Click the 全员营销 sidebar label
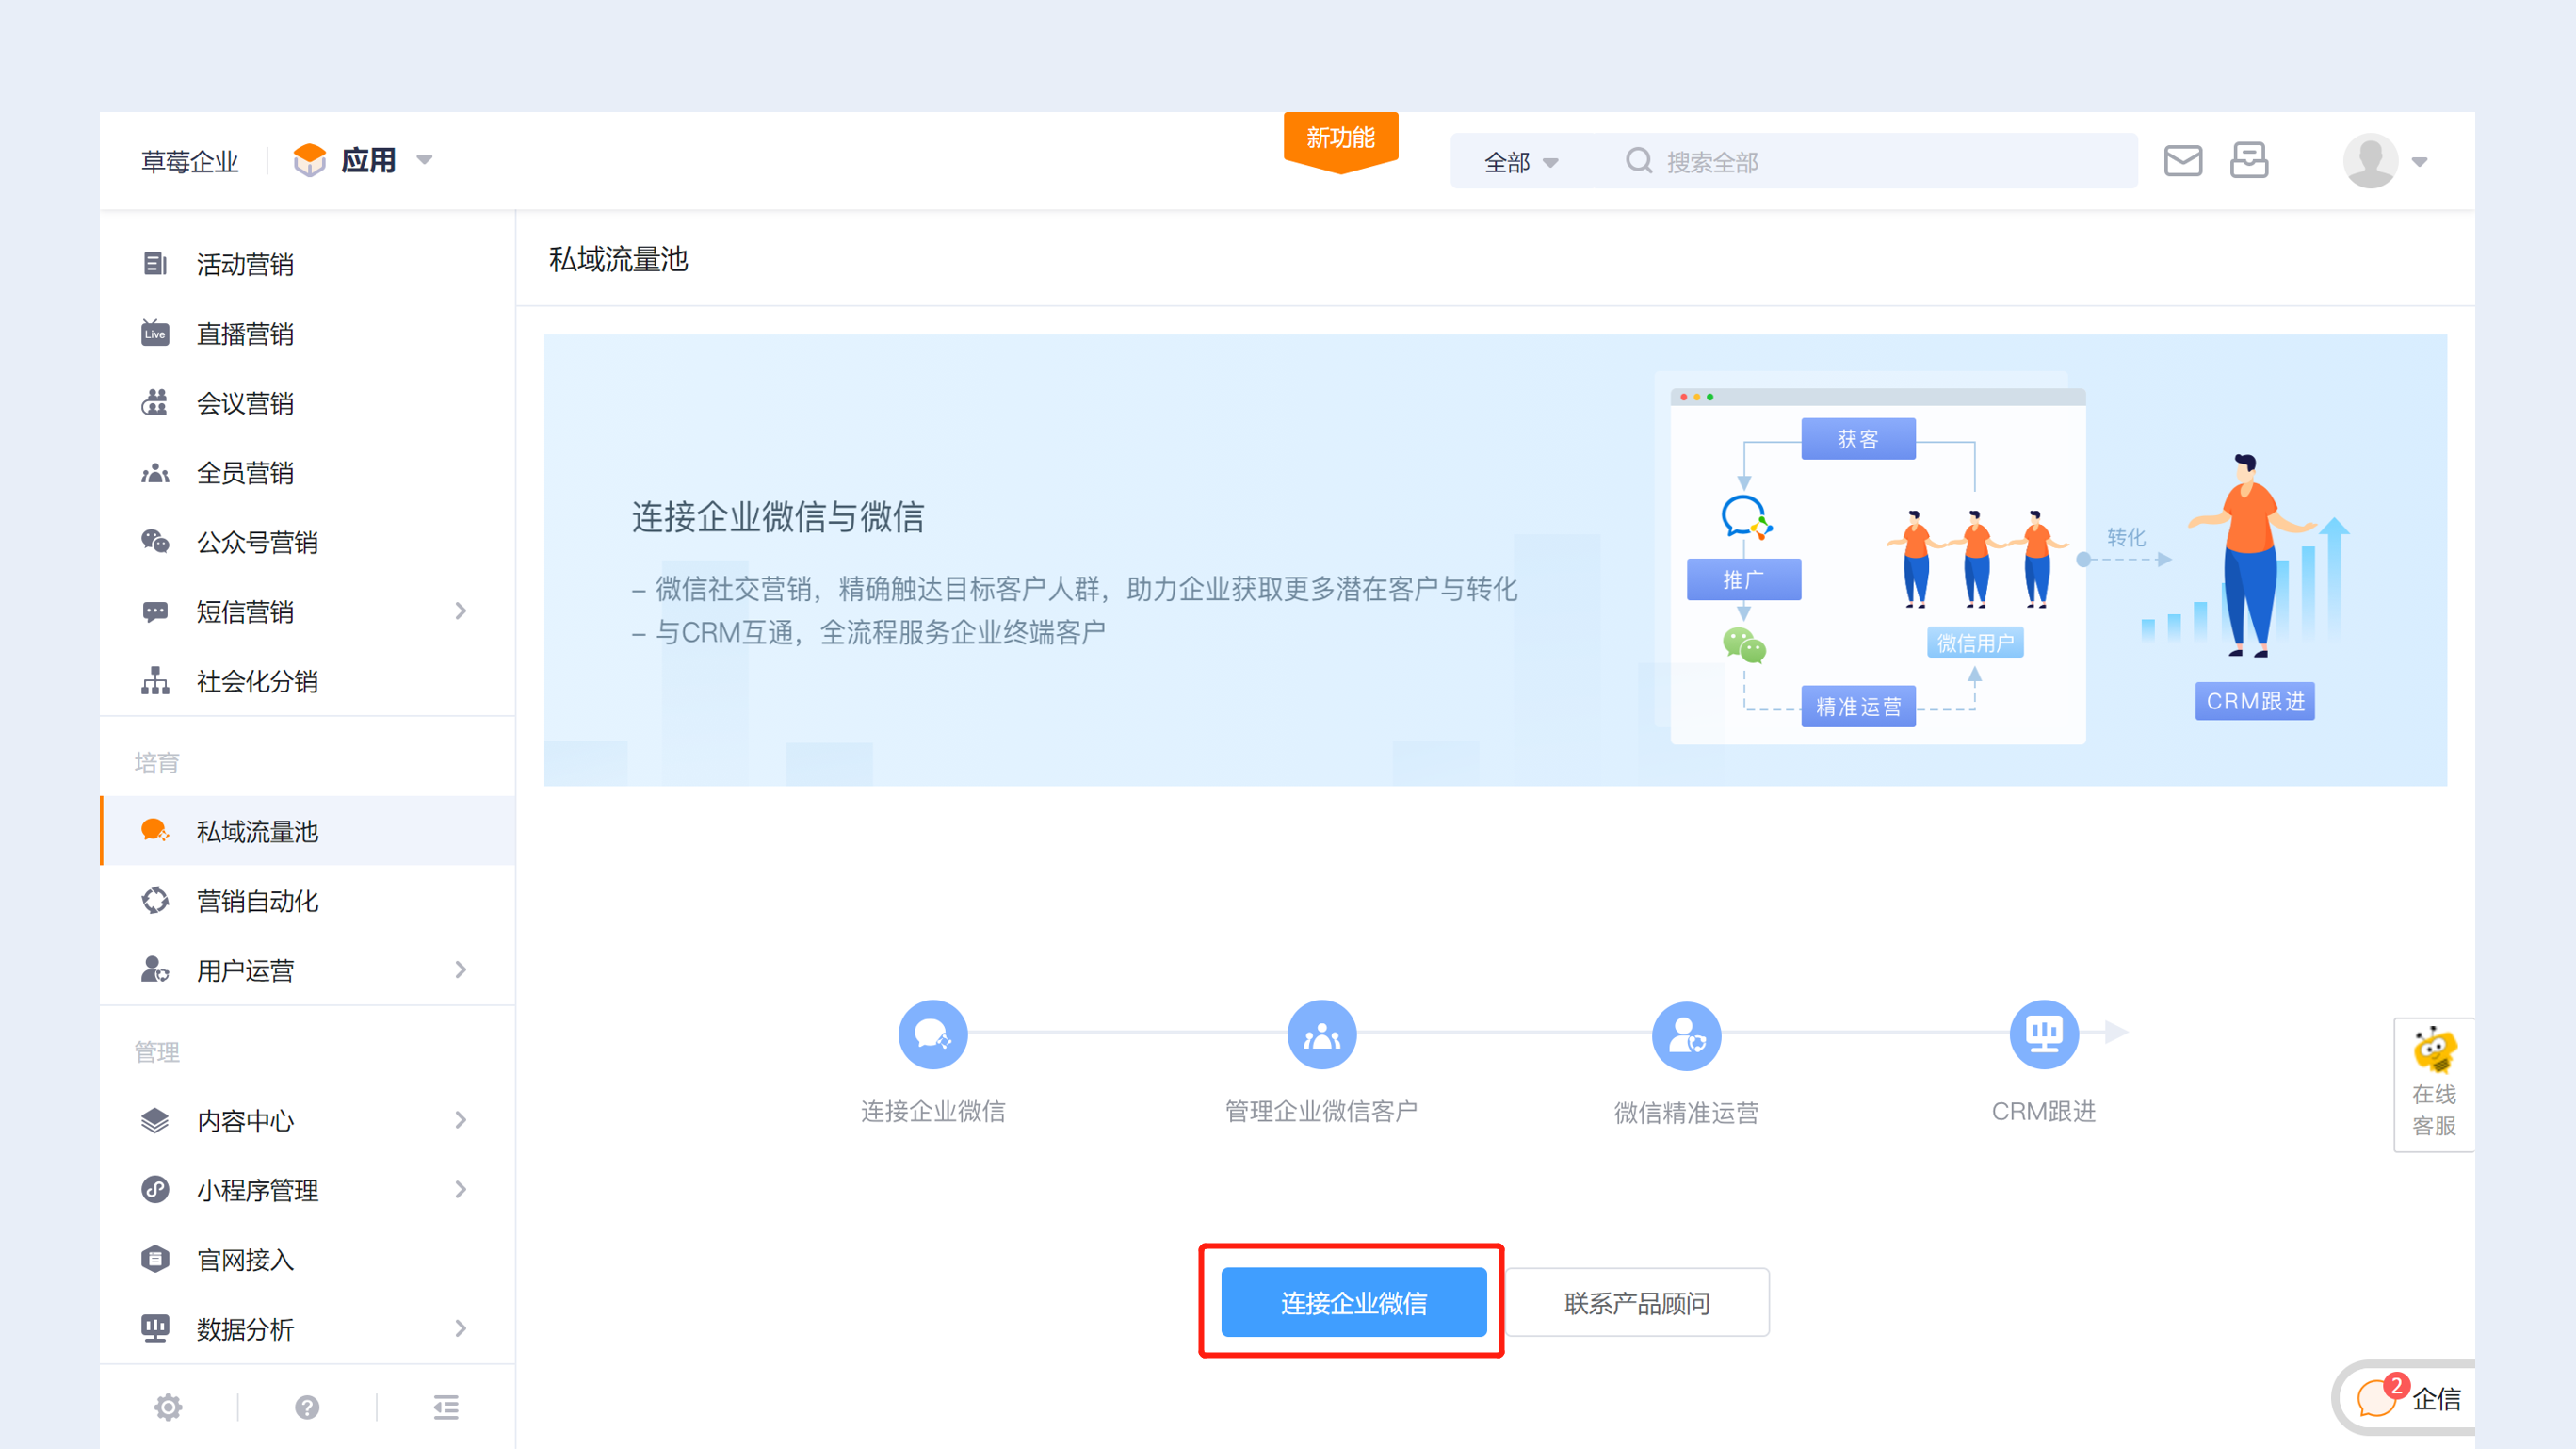The width and height of the screenshot is (2576, 1449). pyautogui.click(x=245, y=473)
